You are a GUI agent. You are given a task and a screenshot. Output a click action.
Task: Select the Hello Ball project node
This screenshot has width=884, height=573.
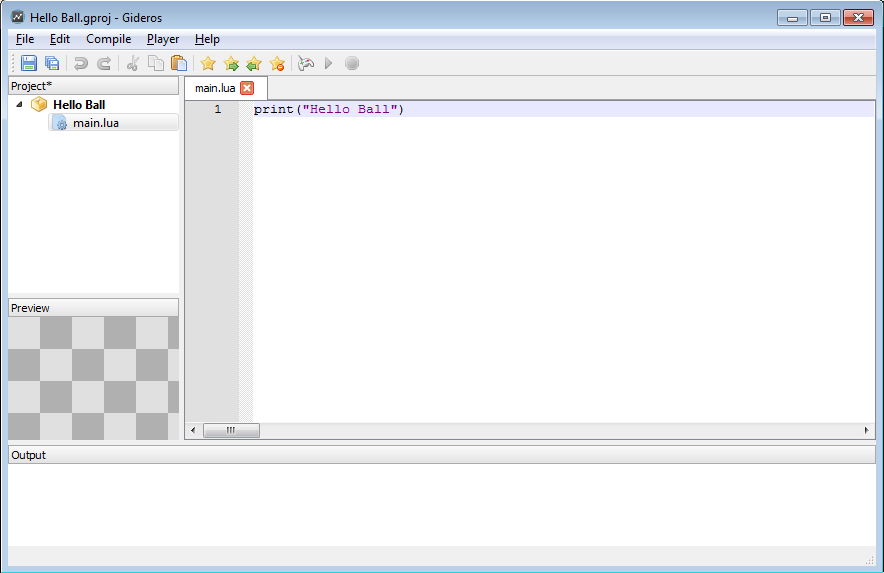79,104
